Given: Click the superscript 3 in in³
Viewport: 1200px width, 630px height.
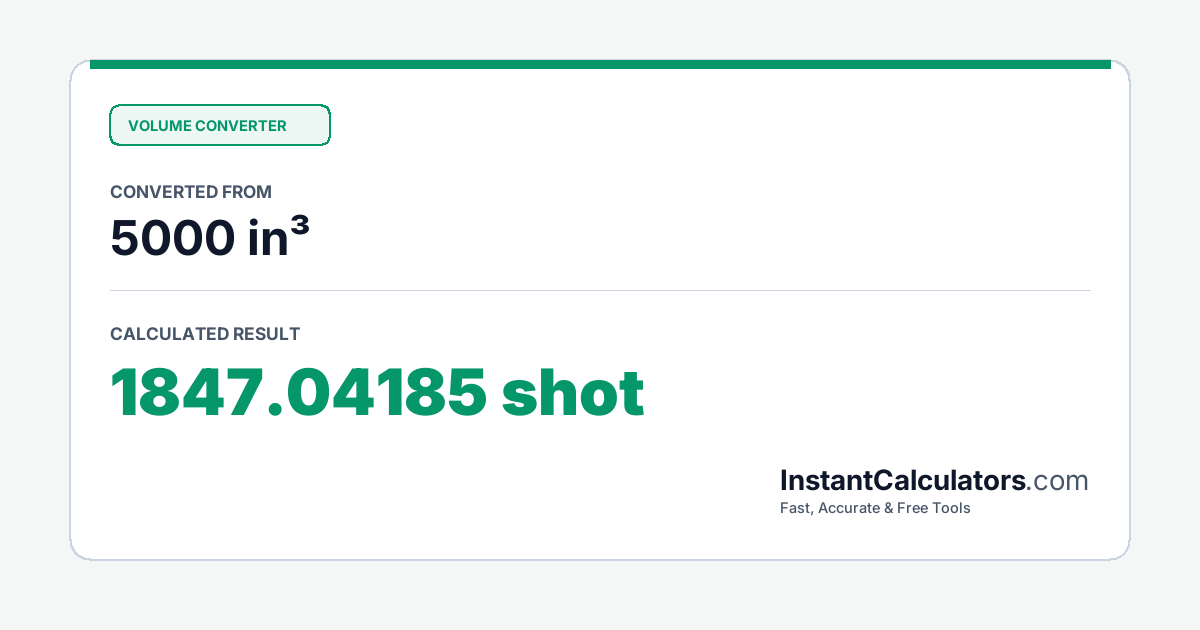Looking at the screenshot, I should click(299, 228).
